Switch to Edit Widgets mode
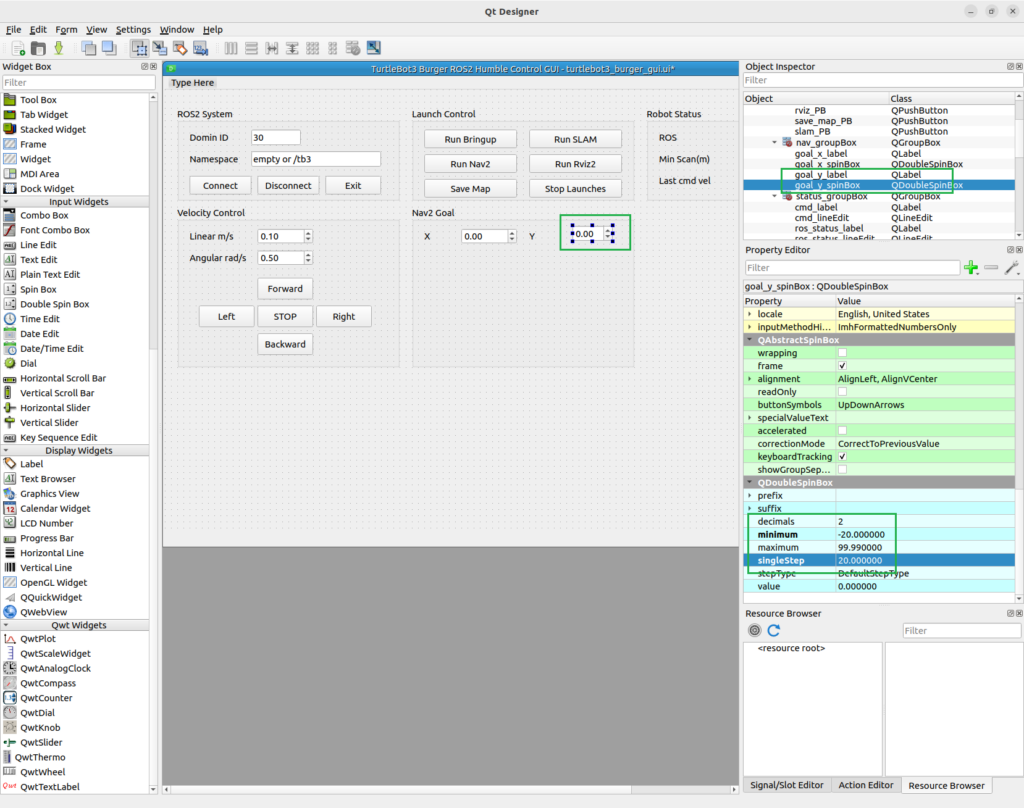The image size is (1024, 808). [139, 48]
